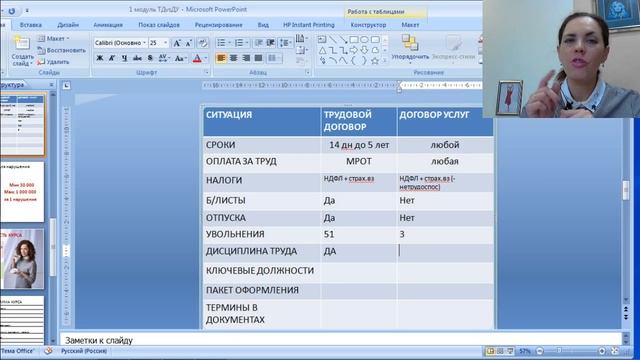The height and width of the screenshot is (360, 640).
Task: Switch to normal view in status bar
Action: pyautogui.click(x=490, y=351)
